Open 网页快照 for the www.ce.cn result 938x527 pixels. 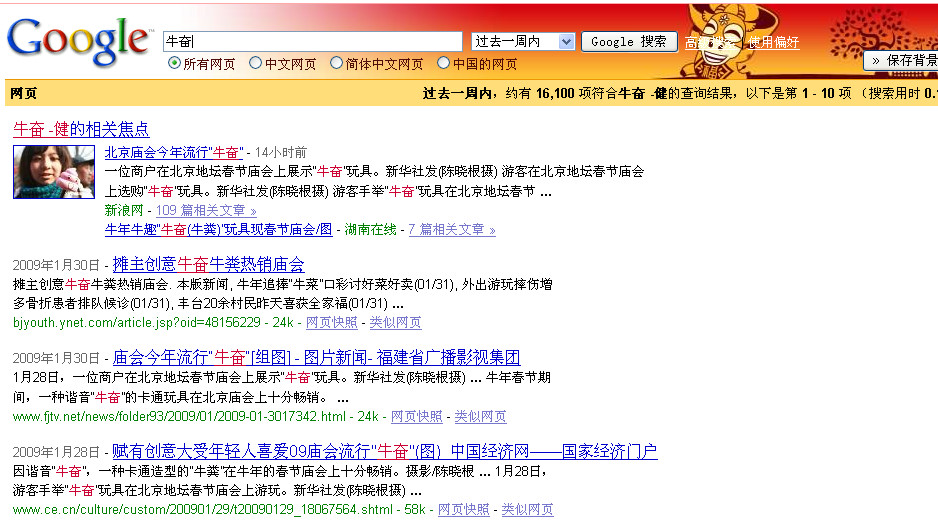464,510
